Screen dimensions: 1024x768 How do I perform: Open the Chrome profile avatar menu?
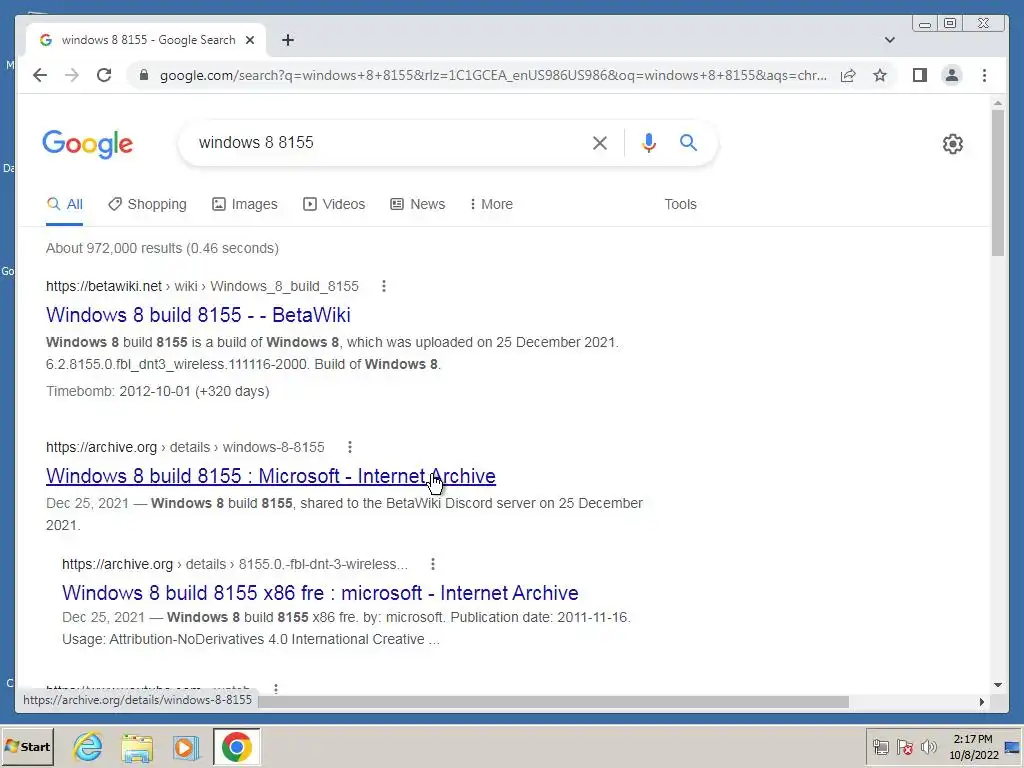[x=952, y=75]
